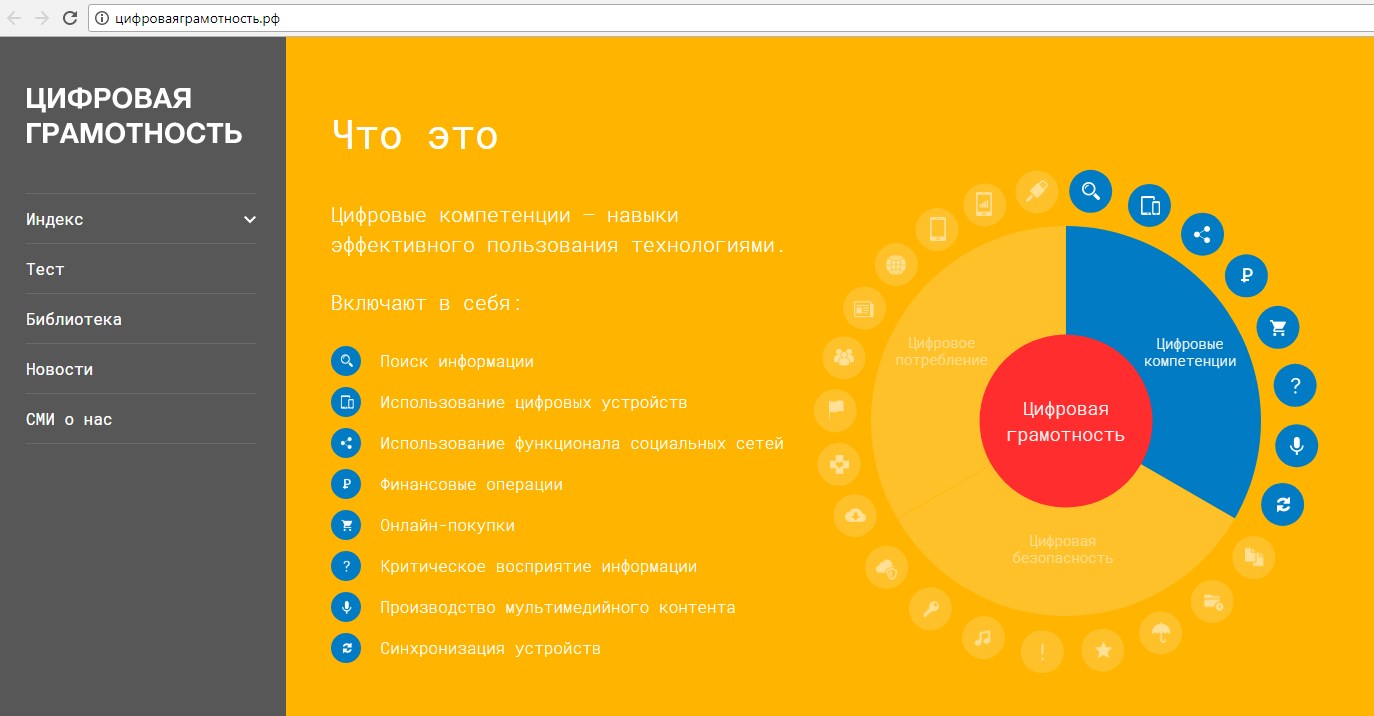1374x716 pixels.
Task: Click the ЦИФРОВАЯ ГРАМОТНОСТЬ site logo
Action: pos(134,115)
